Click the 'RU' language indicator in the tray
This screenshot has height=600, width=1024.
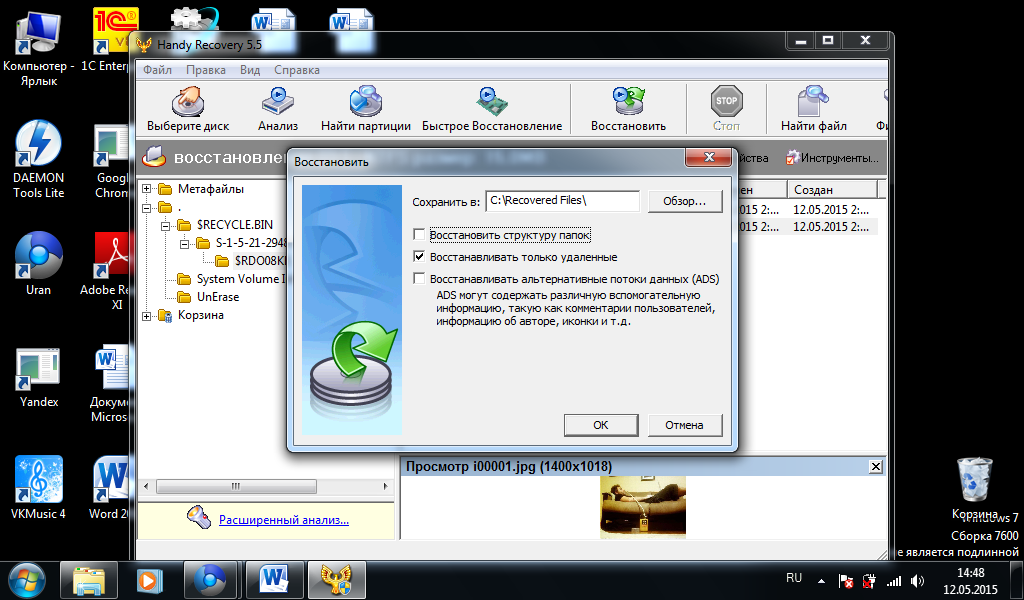click(x=794, y=578)
